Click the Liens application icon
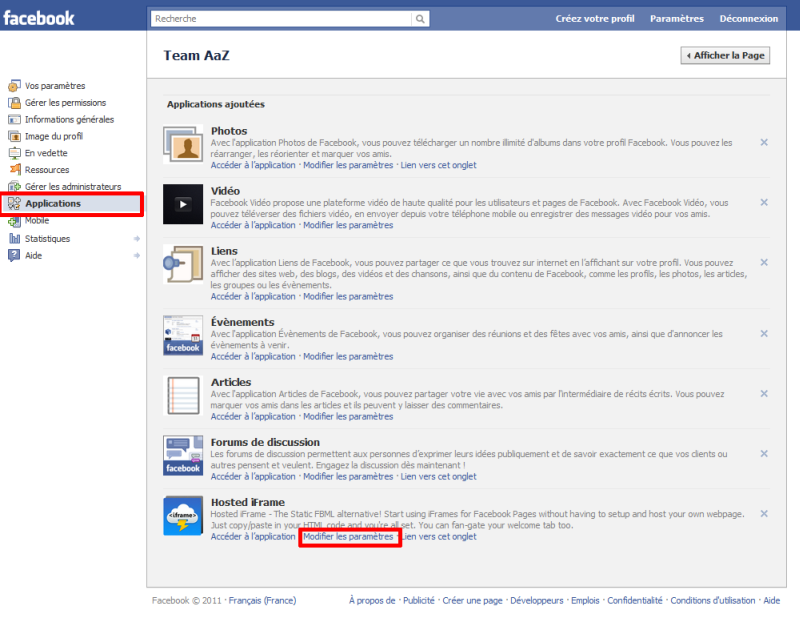The image size is (800, 618). coord(183,264)
